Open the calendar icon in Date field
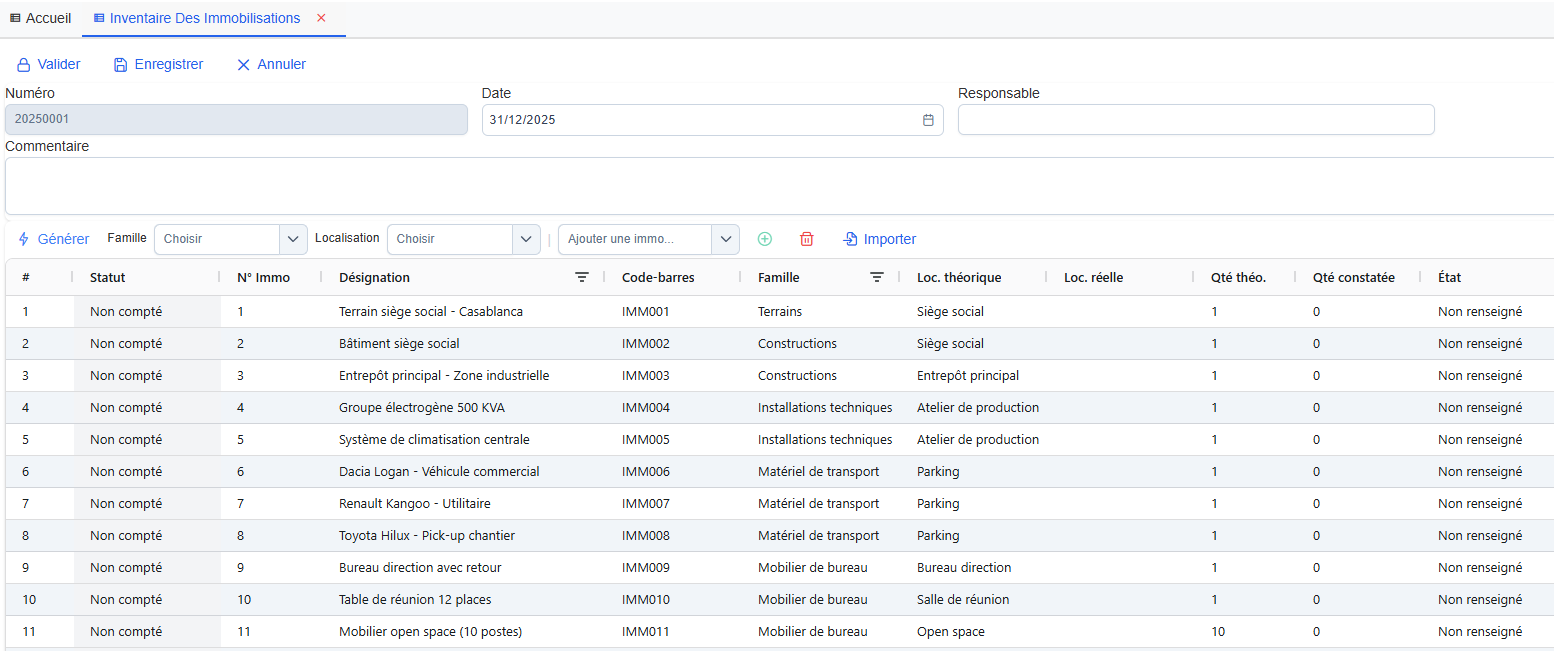Viewport: 1554px width, 651px height. click(x=928, y=120)
